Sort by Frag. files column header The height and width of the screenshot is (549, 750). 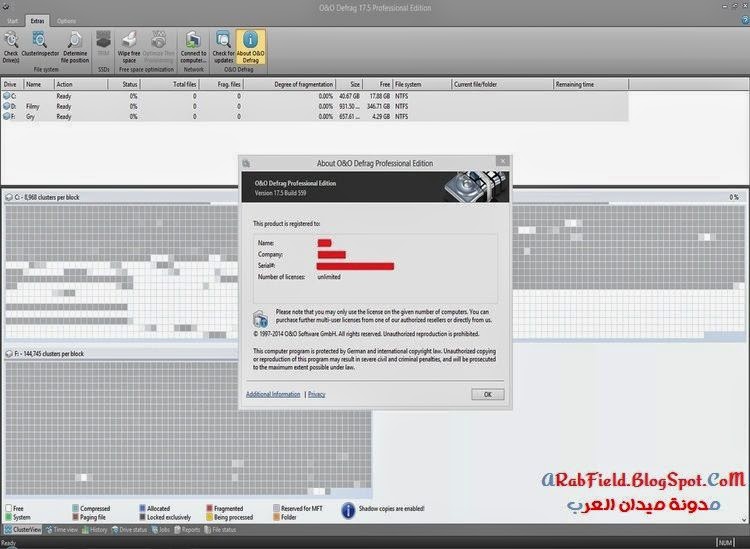[221, 85]
